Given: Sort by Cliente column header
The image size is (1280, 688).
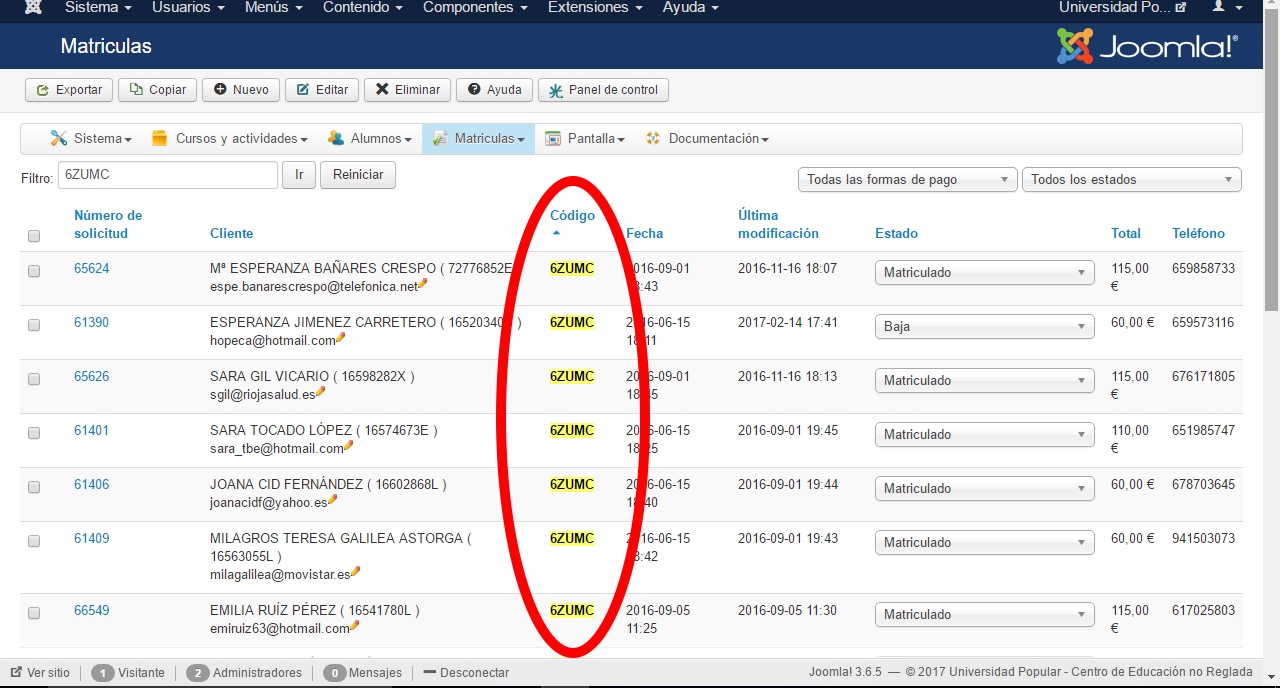Looking at the screenshot, I should (231, 233).
